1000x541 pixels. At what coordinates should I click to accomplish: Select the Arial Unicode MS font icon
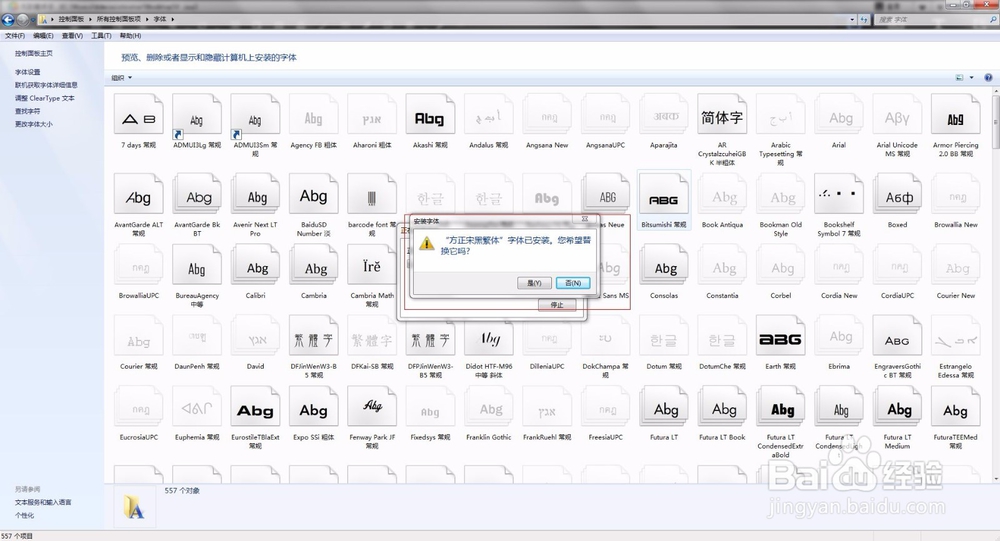click(x=897, y=116)
